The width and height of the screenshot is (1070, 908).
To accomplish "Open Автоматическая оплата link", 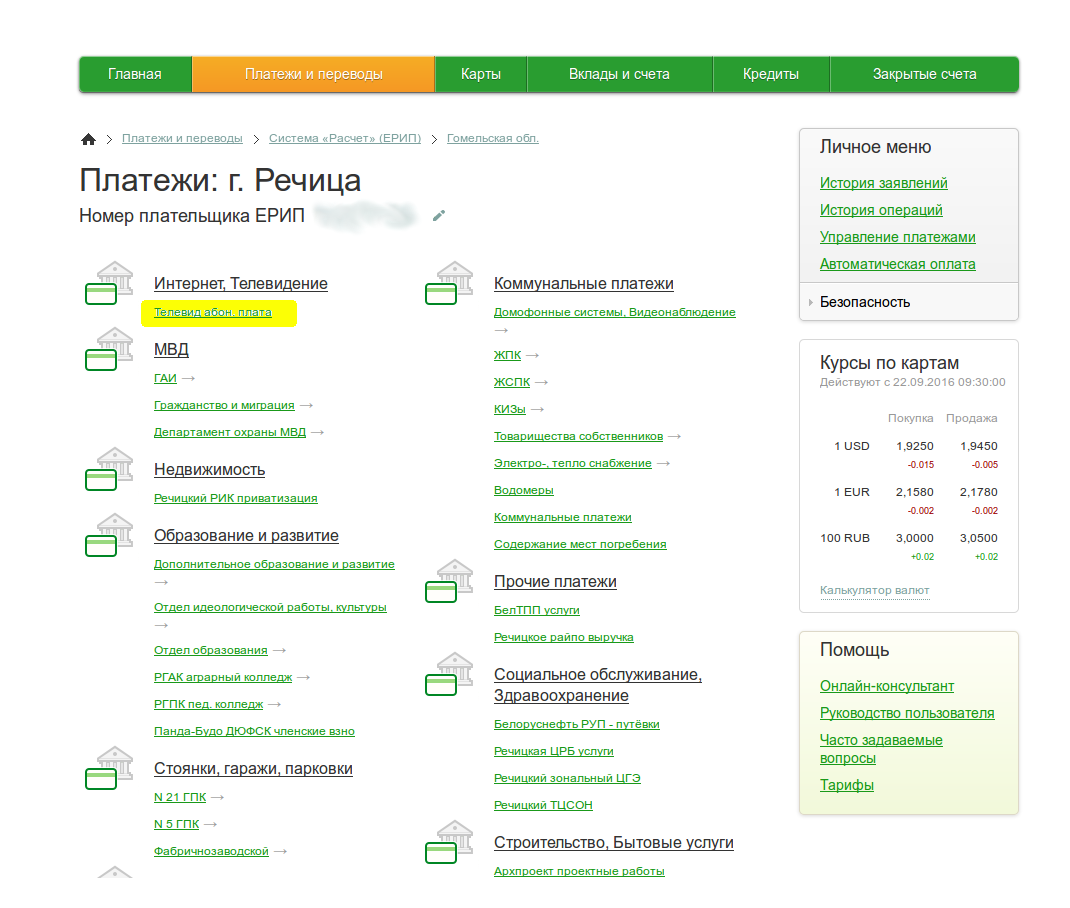I will (x=897, y=264).
